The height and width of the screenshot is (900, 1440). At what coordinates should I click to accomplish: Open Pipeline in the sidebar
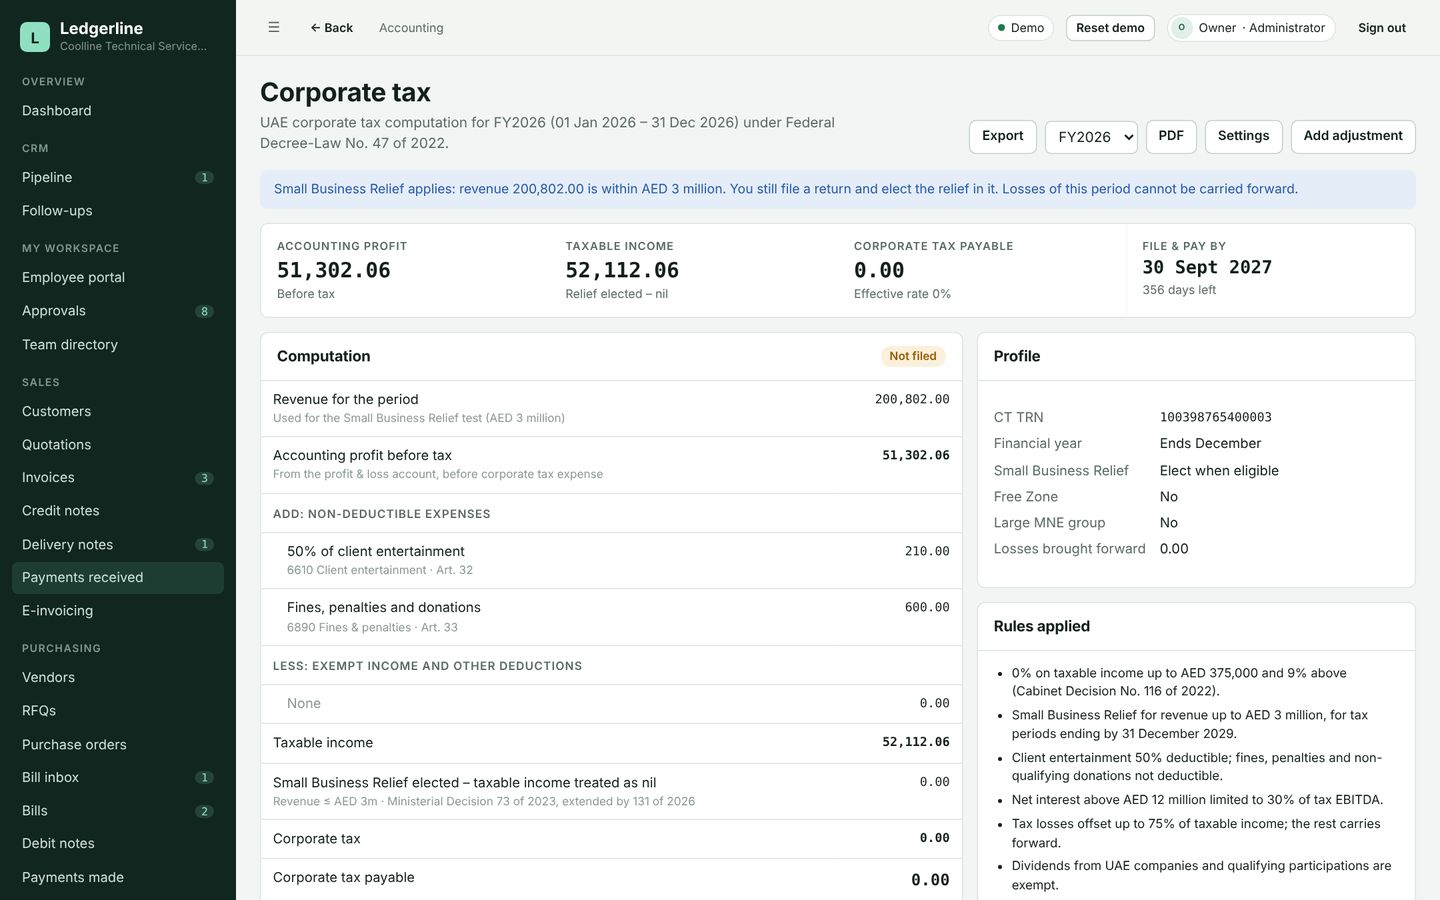(x=118, y=178)
